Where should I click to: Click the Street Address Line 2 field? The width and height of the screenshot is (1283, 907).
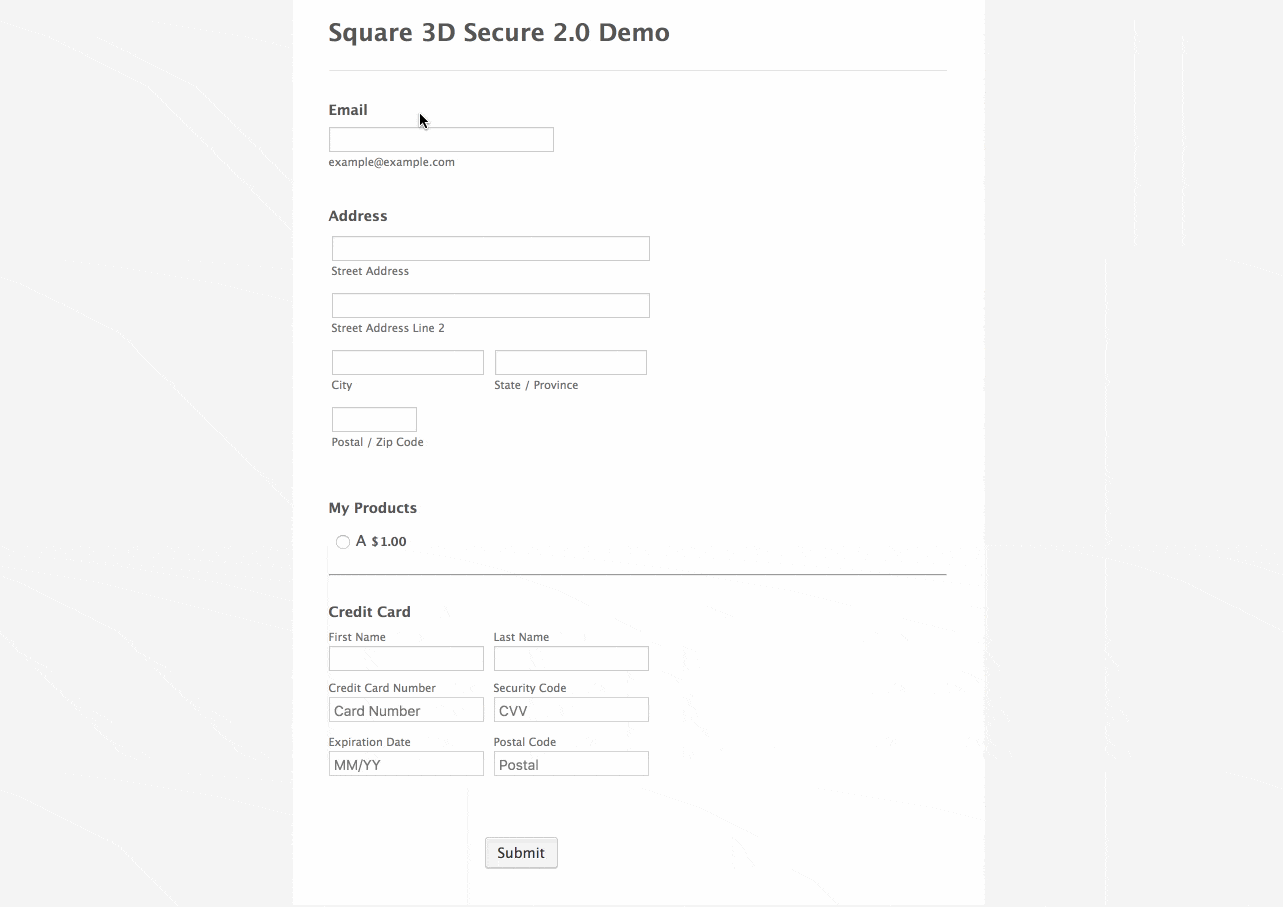pos(490,306)
